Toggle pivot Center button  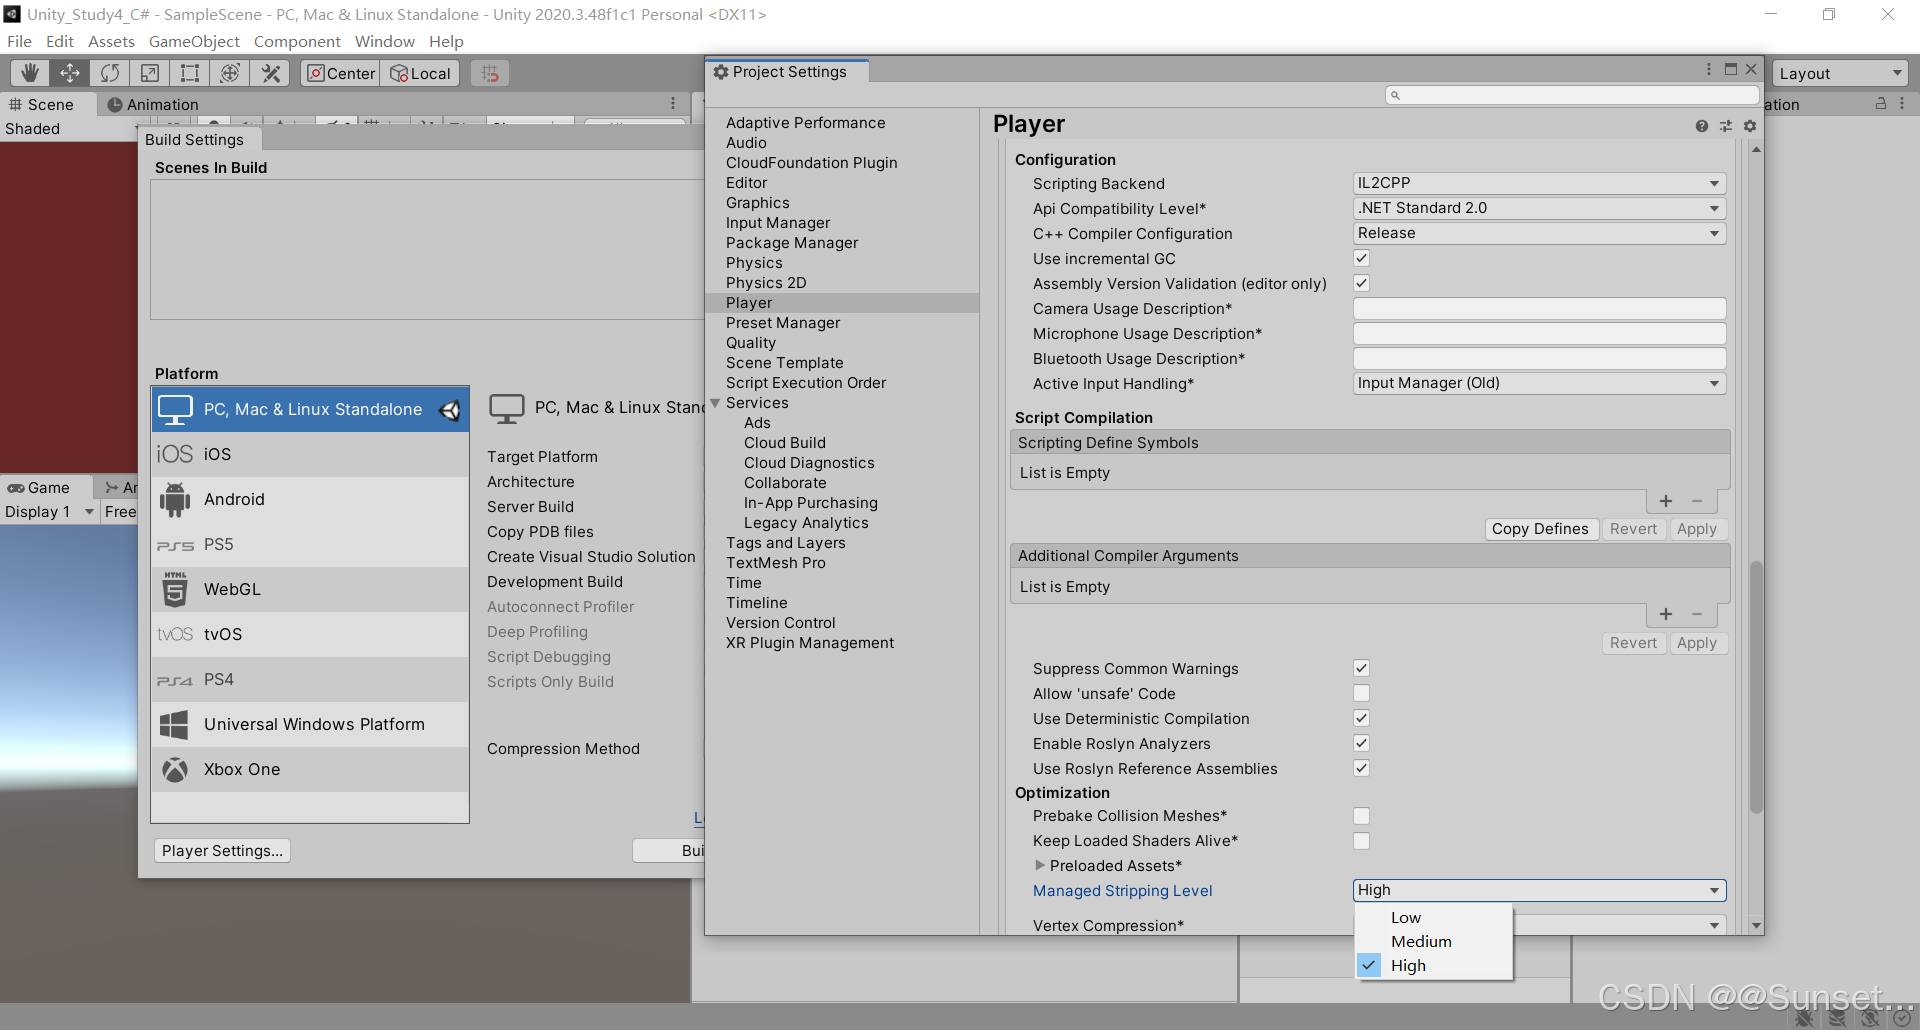pyautogui.click(x=341, y=73)
